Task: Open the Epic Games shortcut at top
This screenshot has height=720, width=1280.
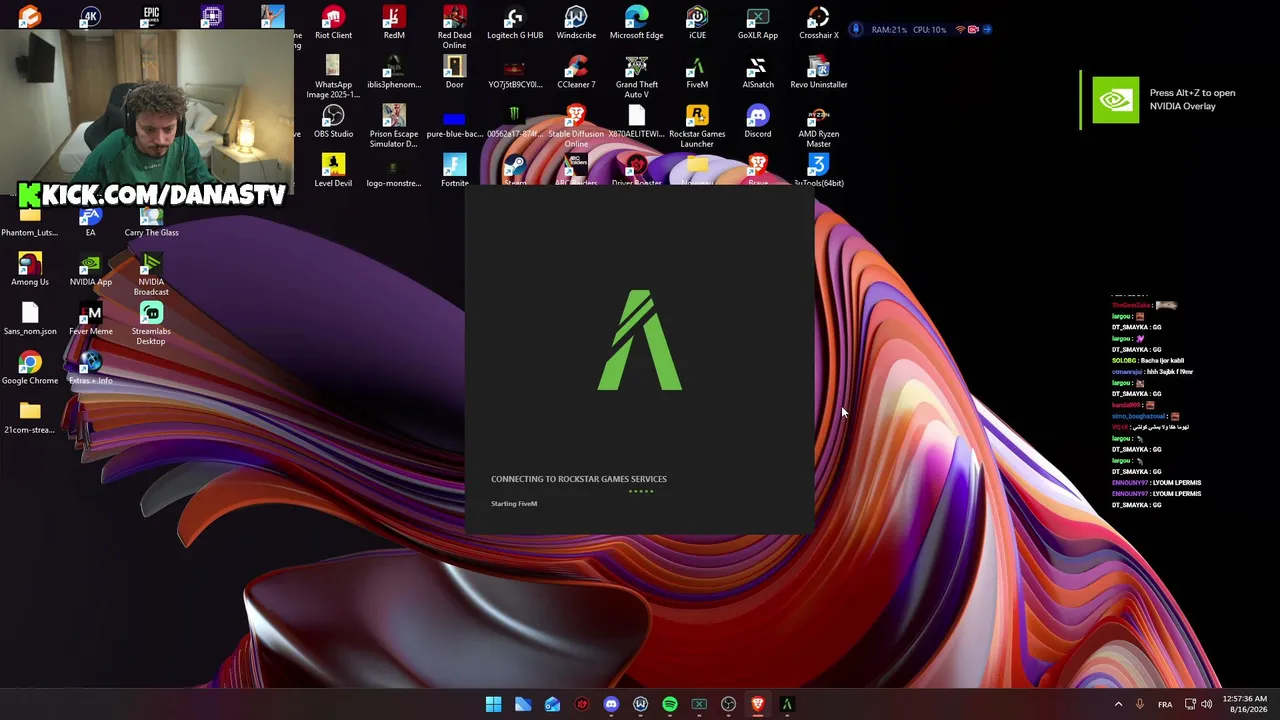Action: tap(151, 15)
